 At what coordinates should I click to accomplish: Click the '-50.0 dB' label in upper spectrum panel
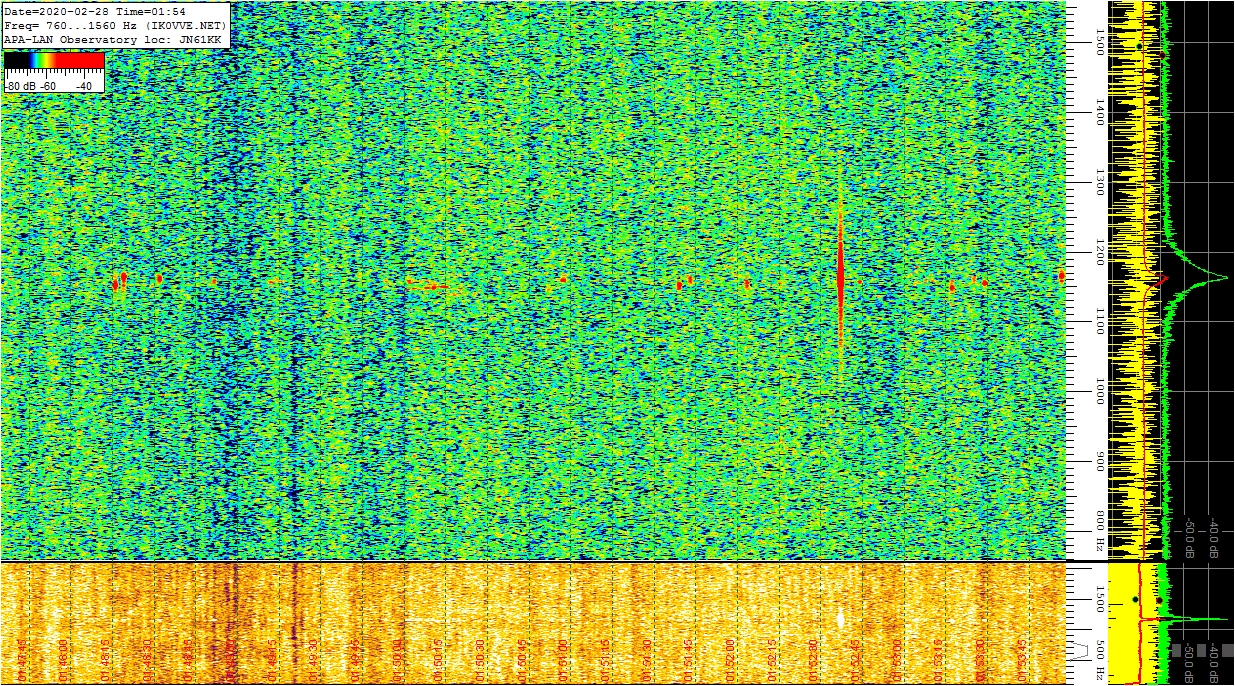point(1190,537)
